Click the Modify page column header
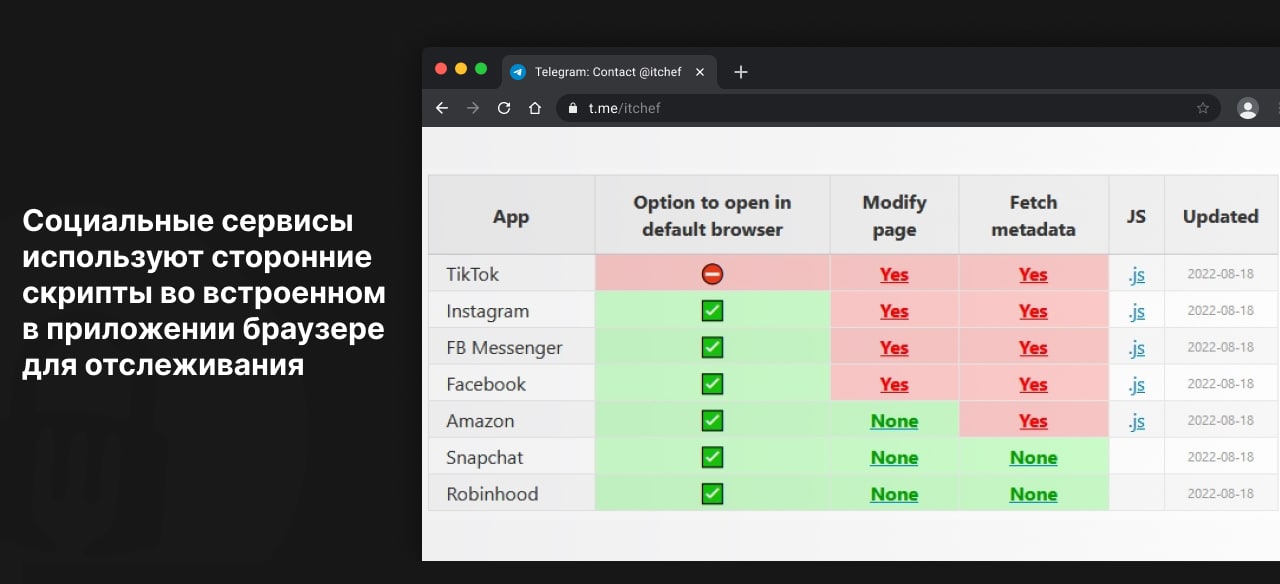Image resolution: width=1280 pixels, height=584 pixels. (894, 216)
